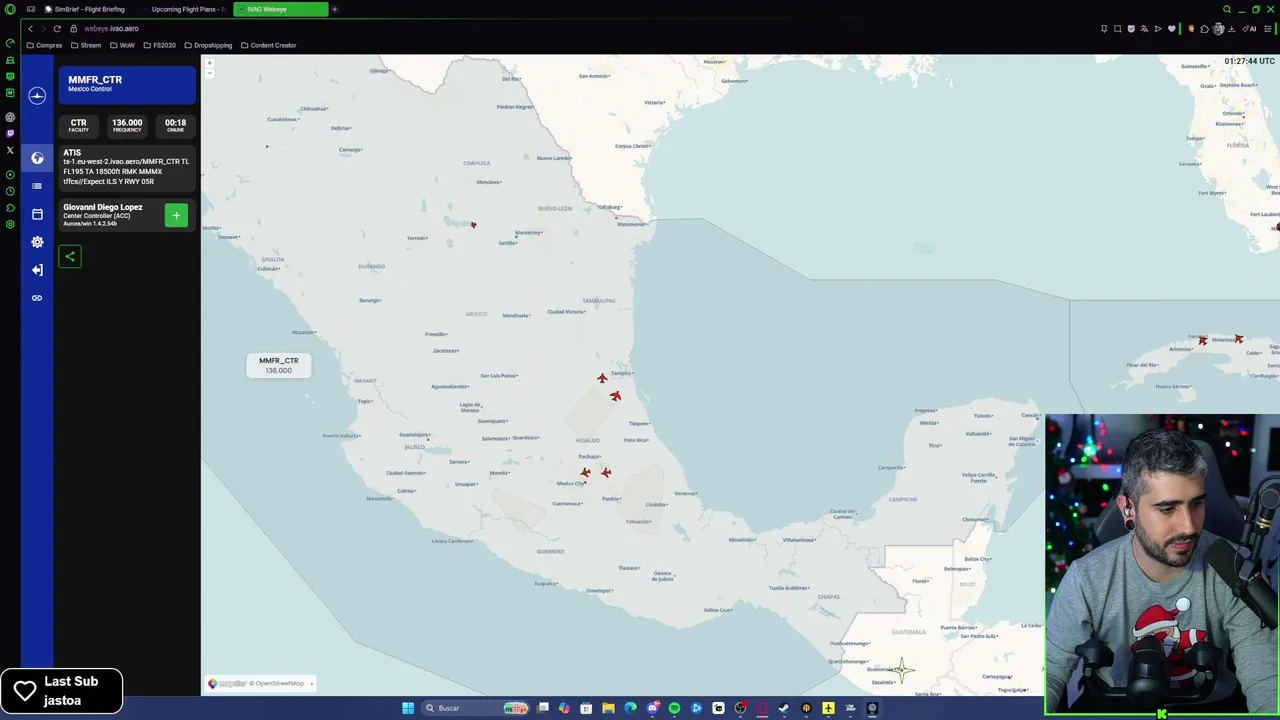The width and height of the screenshot is (1280, 720).
Task: Zoom out the map with minus
Action: click(x=210, y=73)
